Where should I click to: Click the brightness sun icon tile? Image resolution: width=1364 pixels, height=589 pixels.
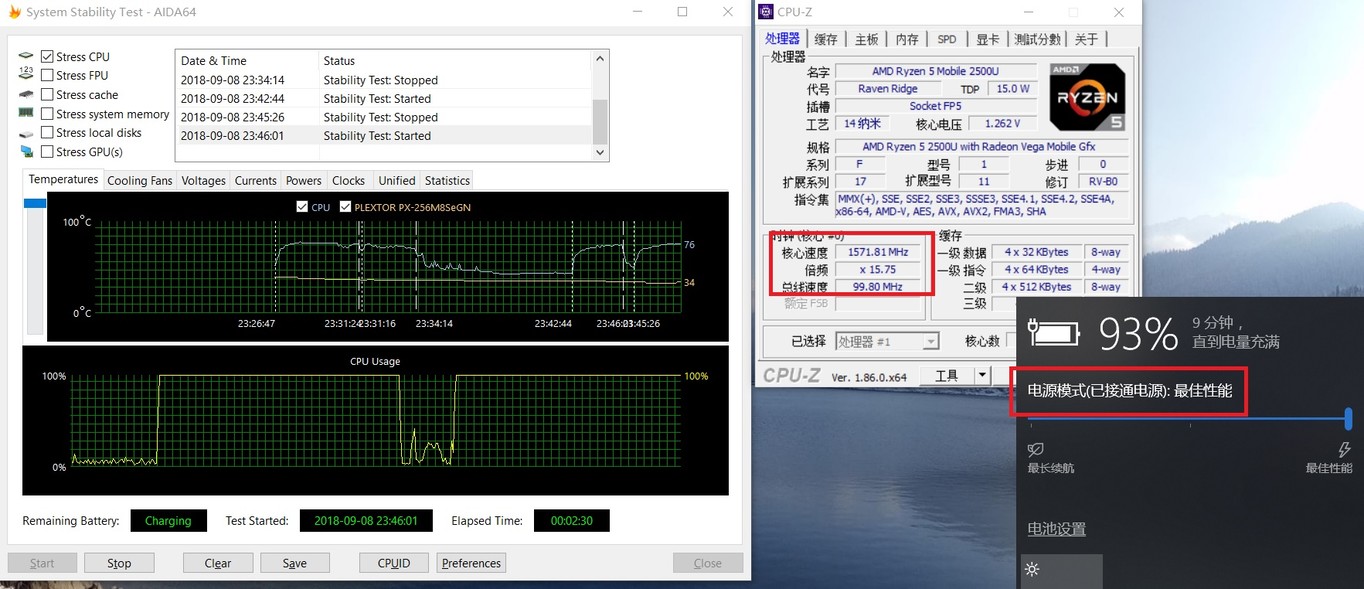coord(1033,570)
